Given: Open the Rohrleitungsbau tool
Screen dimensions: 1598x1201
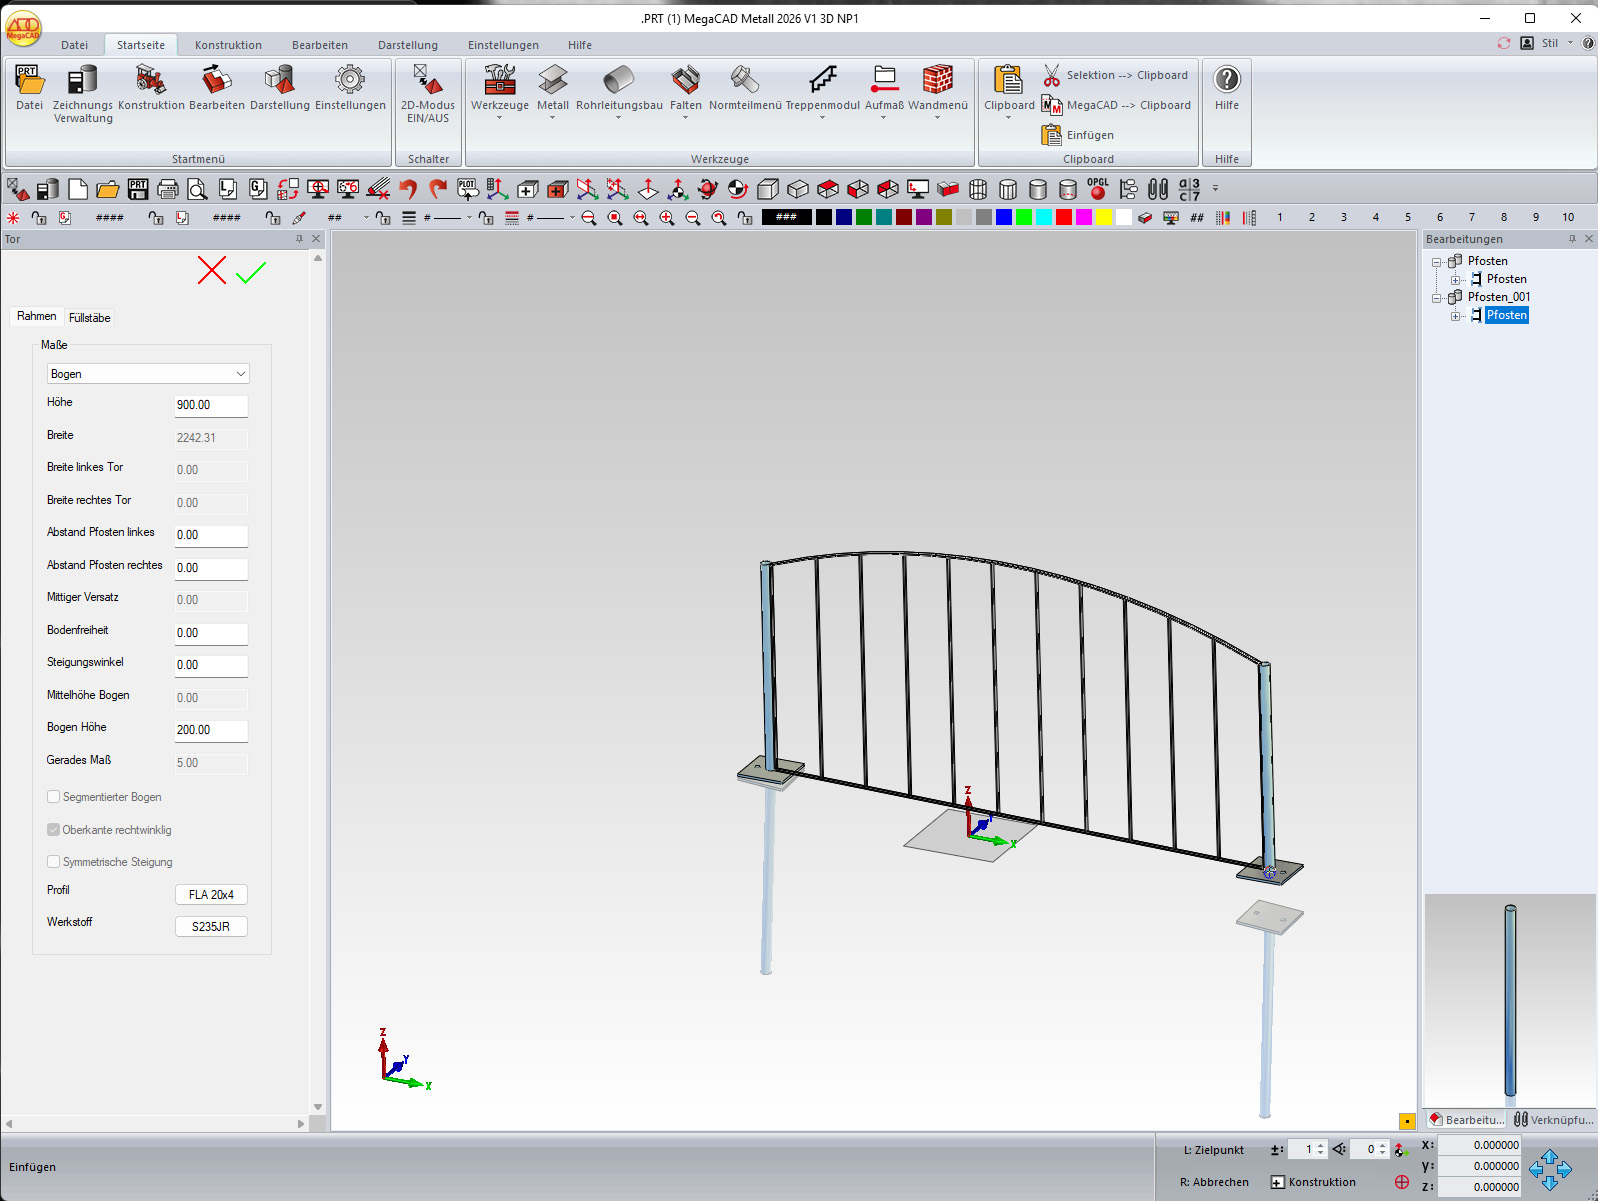Looking at the screenshot, I should tap(619, 81).
